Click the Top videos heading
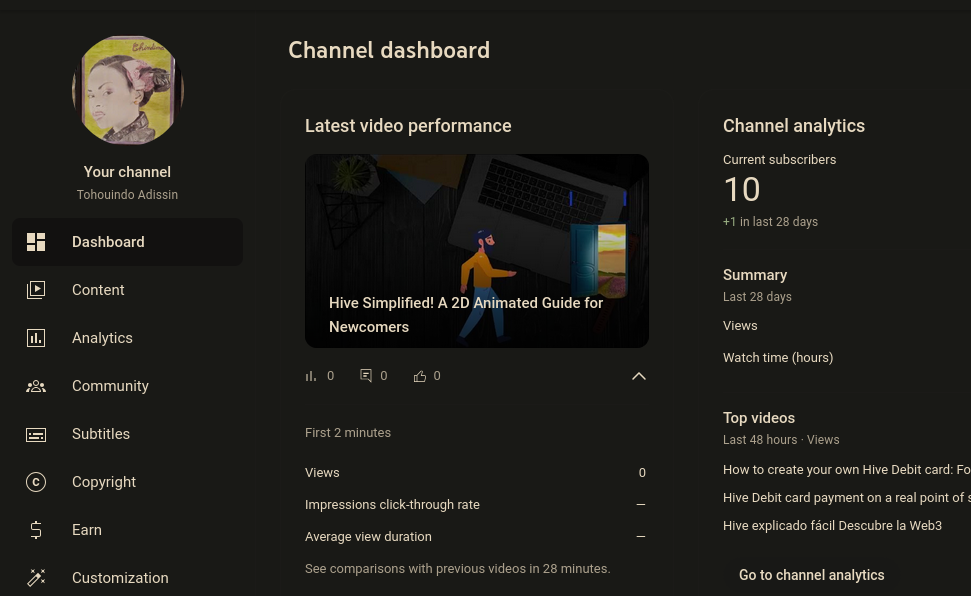Viewport: 971px width, 596px height. pos(759,418)
